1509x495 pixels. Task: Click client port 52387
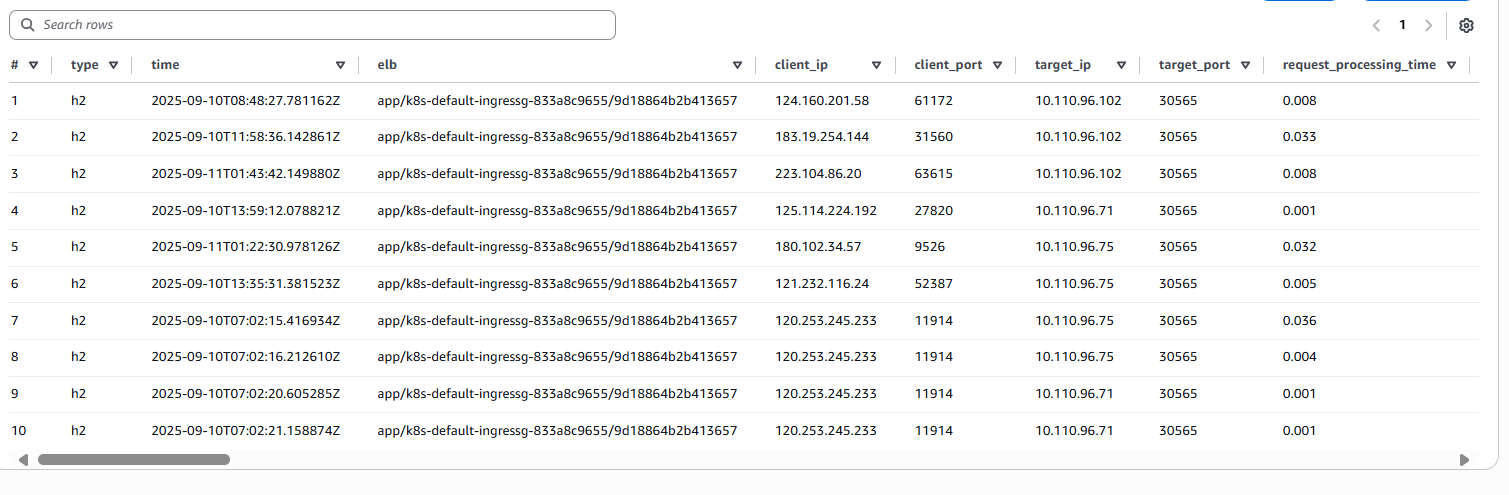933,284
